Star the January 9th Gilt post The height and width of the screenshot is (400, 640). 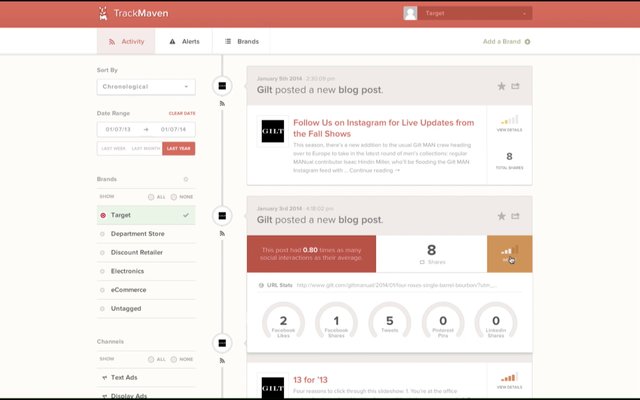[501, 86]
